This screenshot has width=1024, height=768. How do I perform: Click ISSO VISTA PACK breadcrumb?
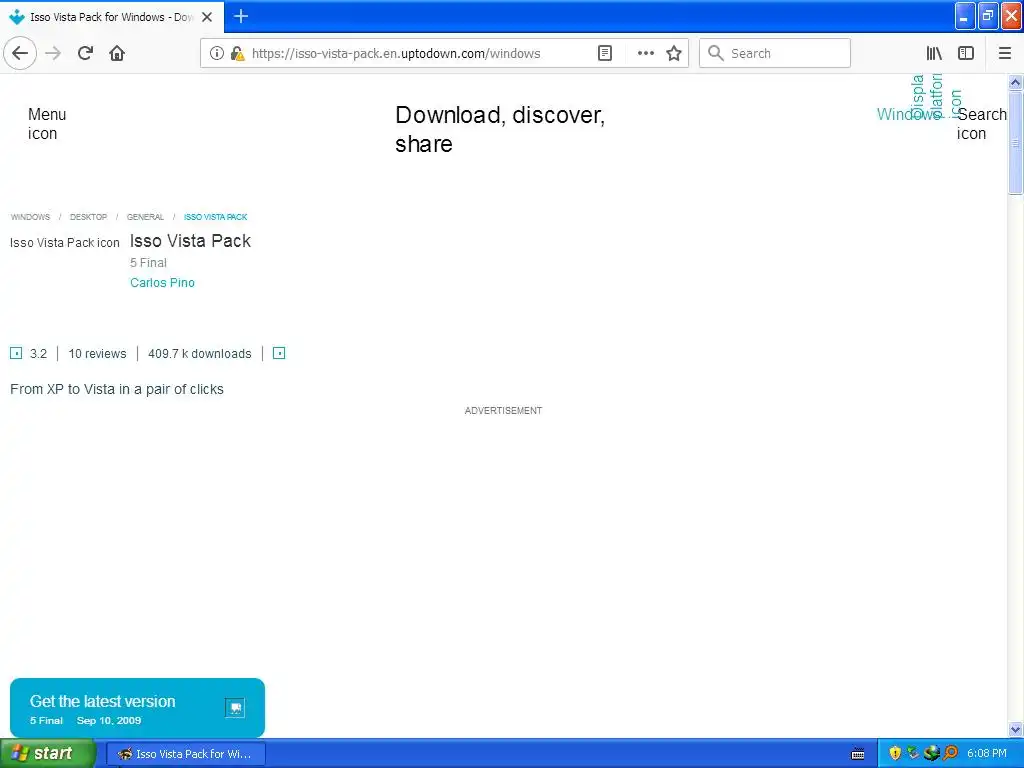(x=216, y=217)
